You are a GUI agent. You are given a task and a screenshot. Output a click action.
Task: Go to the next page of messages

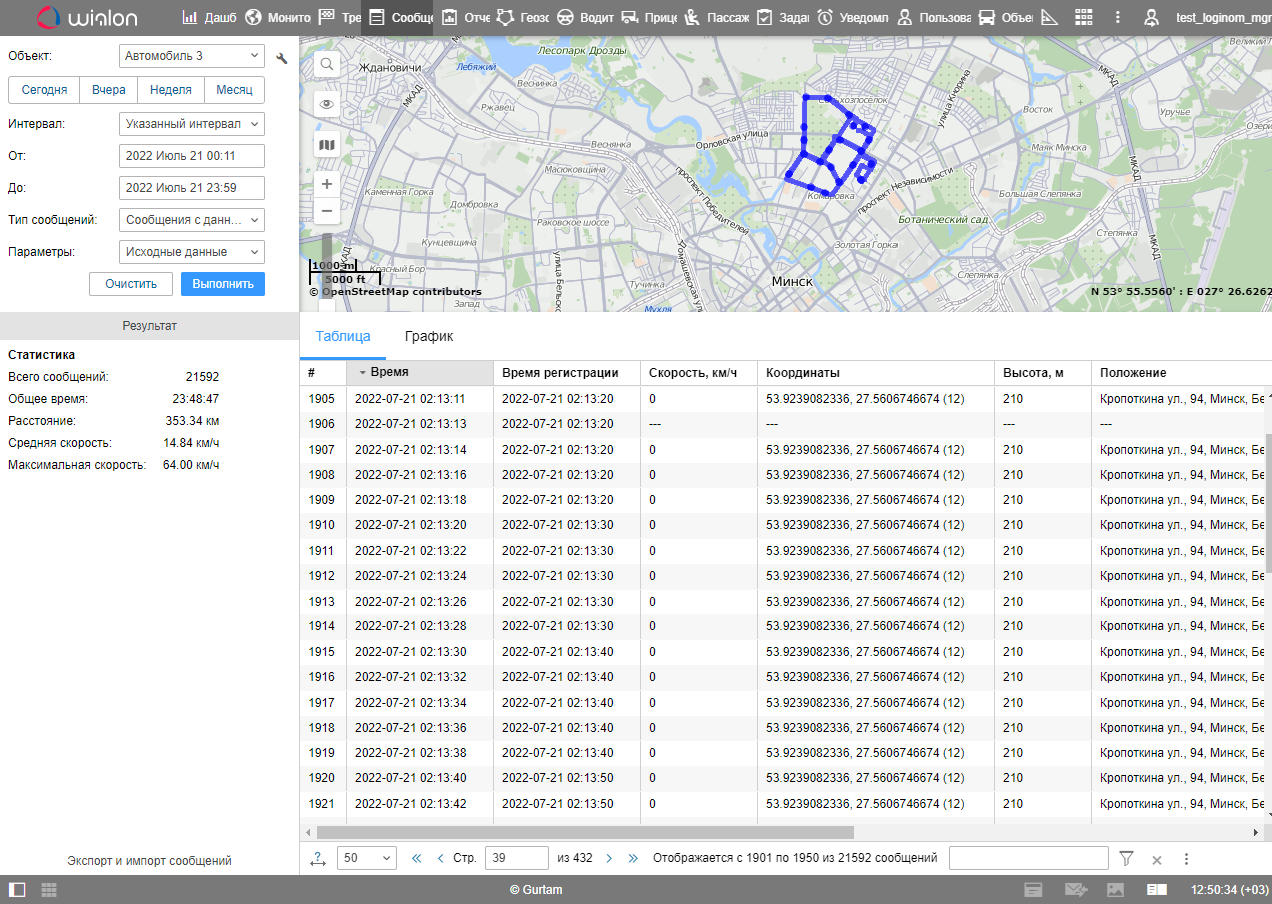point(609,858)
